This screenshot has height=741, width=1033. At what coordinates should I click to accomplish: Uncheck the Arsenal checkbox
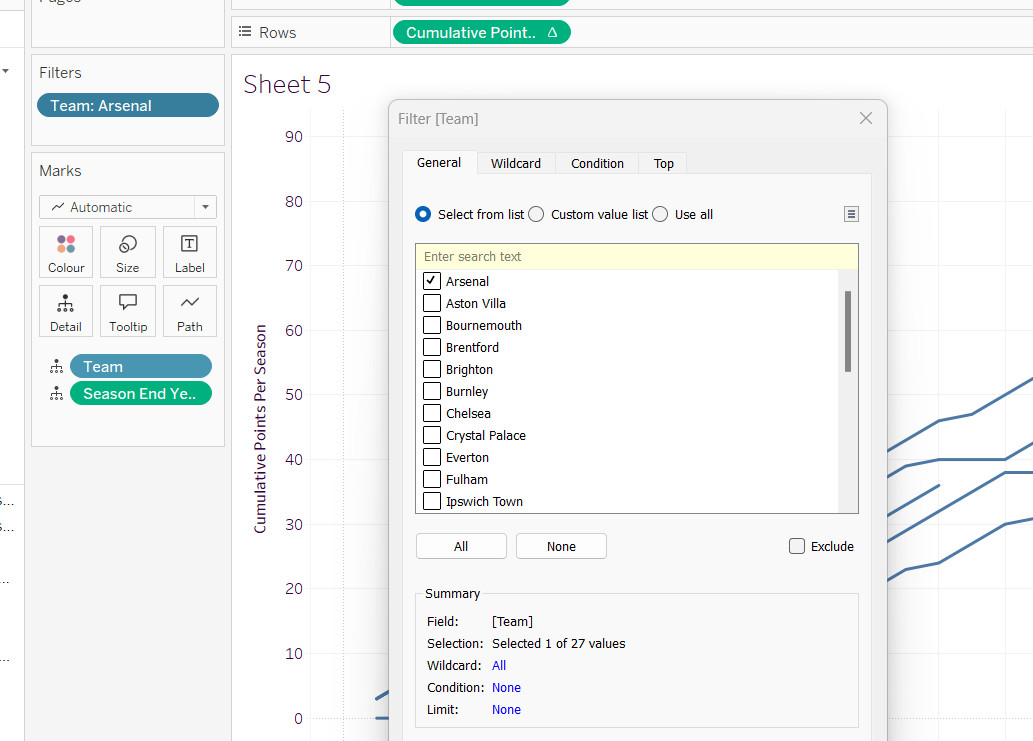[x=432, y=281]
